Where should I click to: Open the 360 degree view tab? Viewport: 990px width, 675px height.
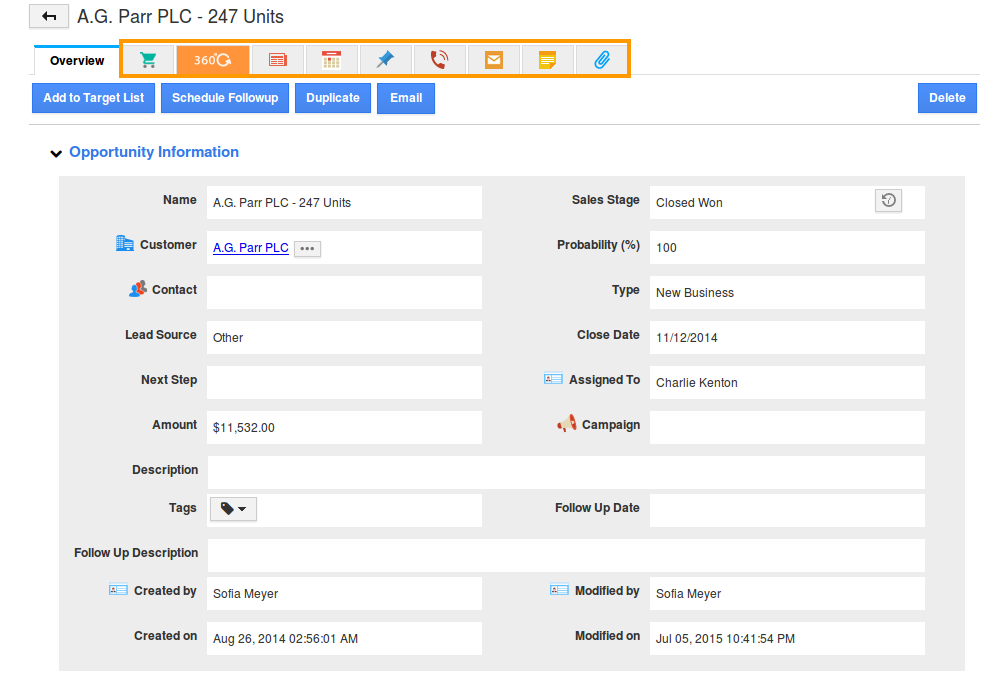tap(213, 60)
